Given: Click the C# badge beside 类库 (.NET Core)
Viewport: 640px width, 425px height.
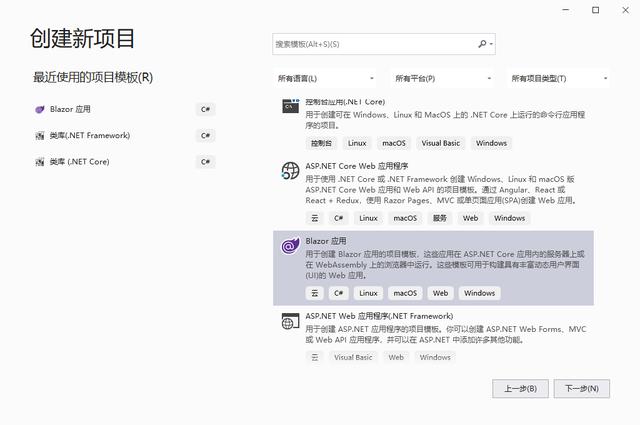Looking at the screenshot, I should pos(205,162).
